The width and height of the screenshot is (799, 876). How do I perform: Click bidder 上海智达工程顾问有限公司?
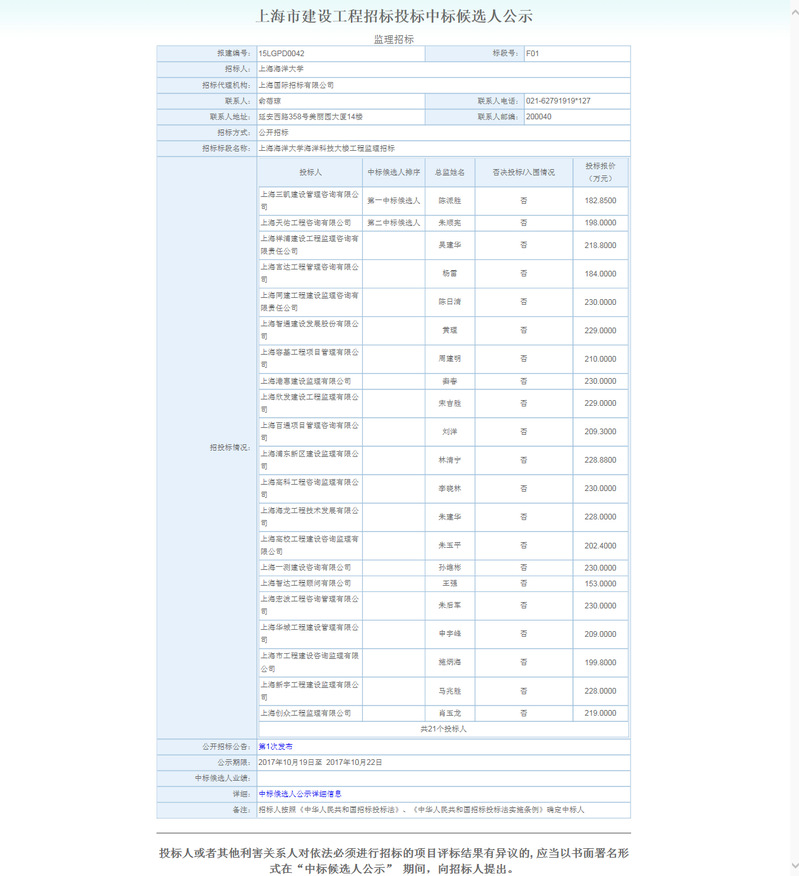click(306, 583)
